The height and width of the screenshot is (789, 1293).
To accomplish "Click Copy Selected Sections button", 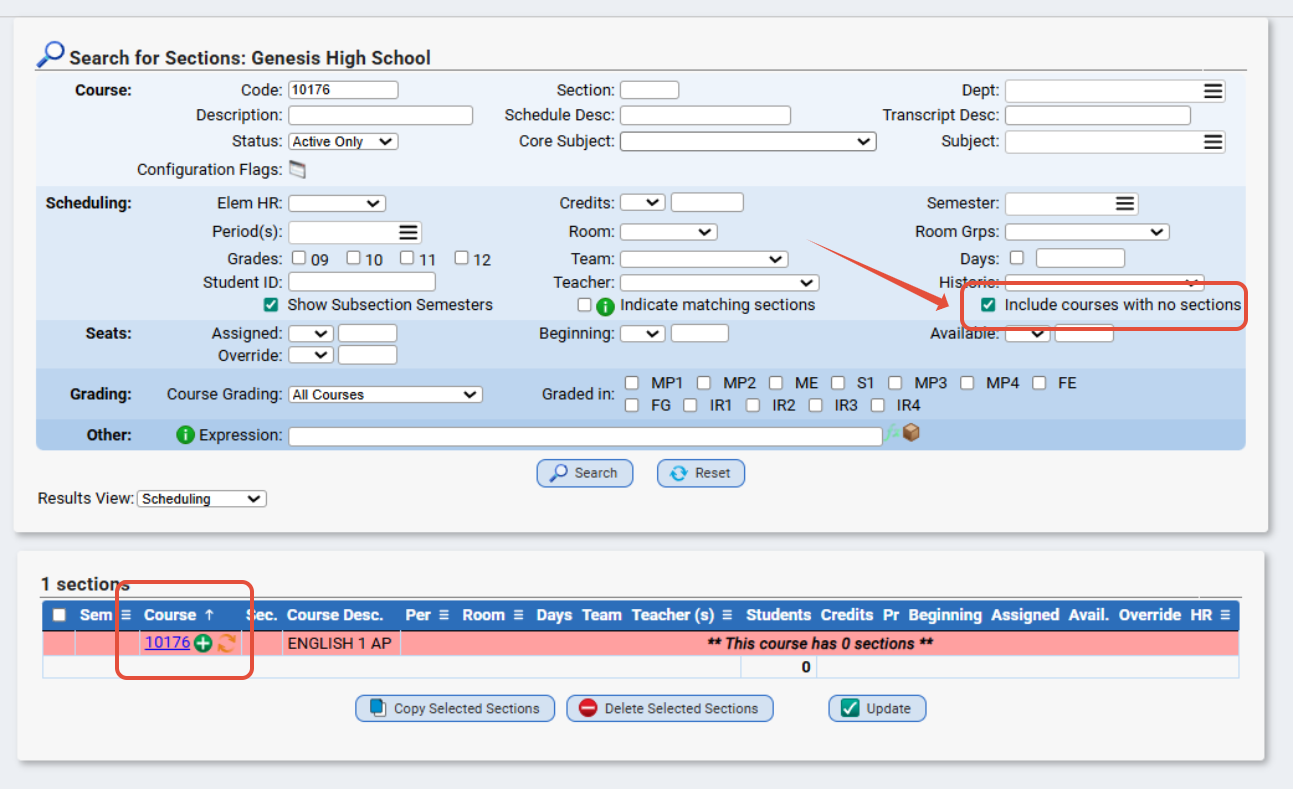I will pos(455,708).
